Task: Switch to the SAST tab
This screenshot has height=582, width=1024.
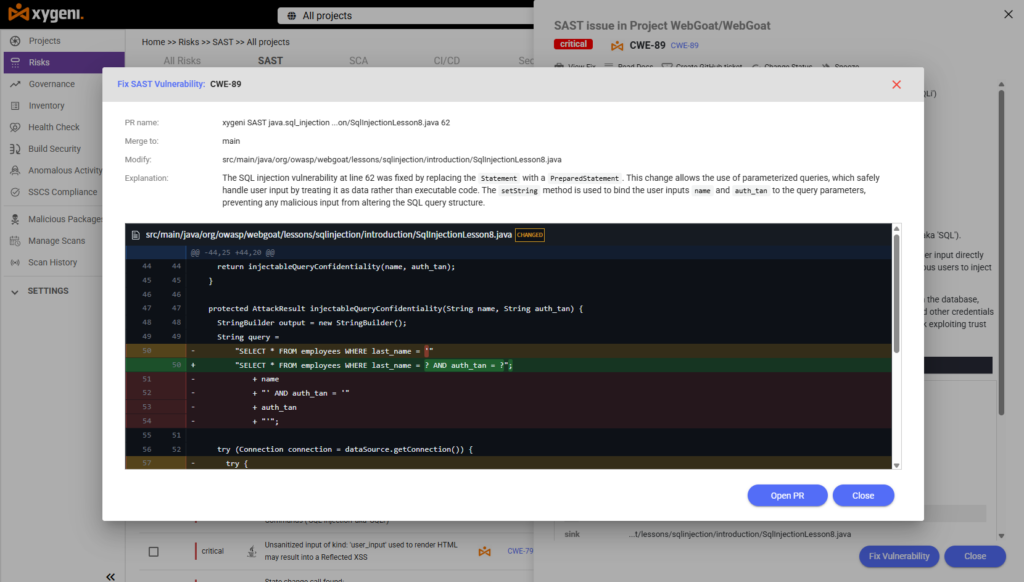Action: pos(270,61)
